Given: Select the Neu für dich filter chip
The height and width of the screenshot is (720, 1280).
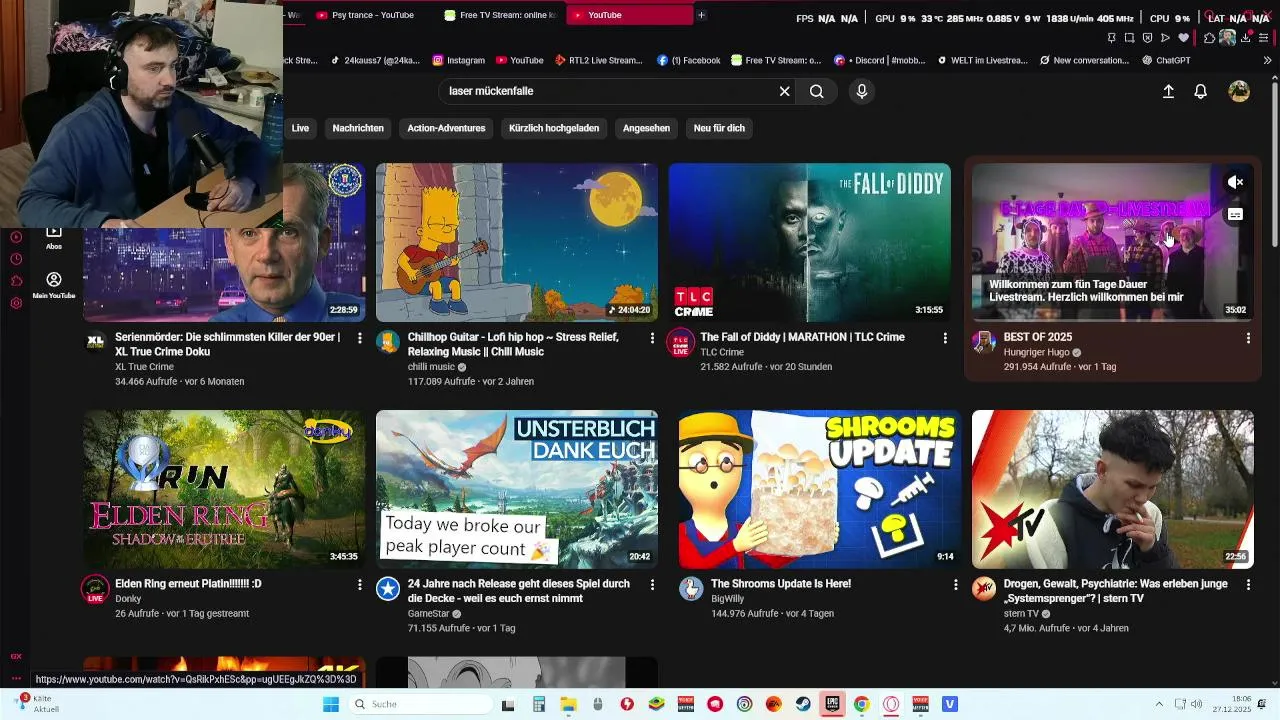Looking at the screenshot, I should pyautogui.click(x=719, y=128).
